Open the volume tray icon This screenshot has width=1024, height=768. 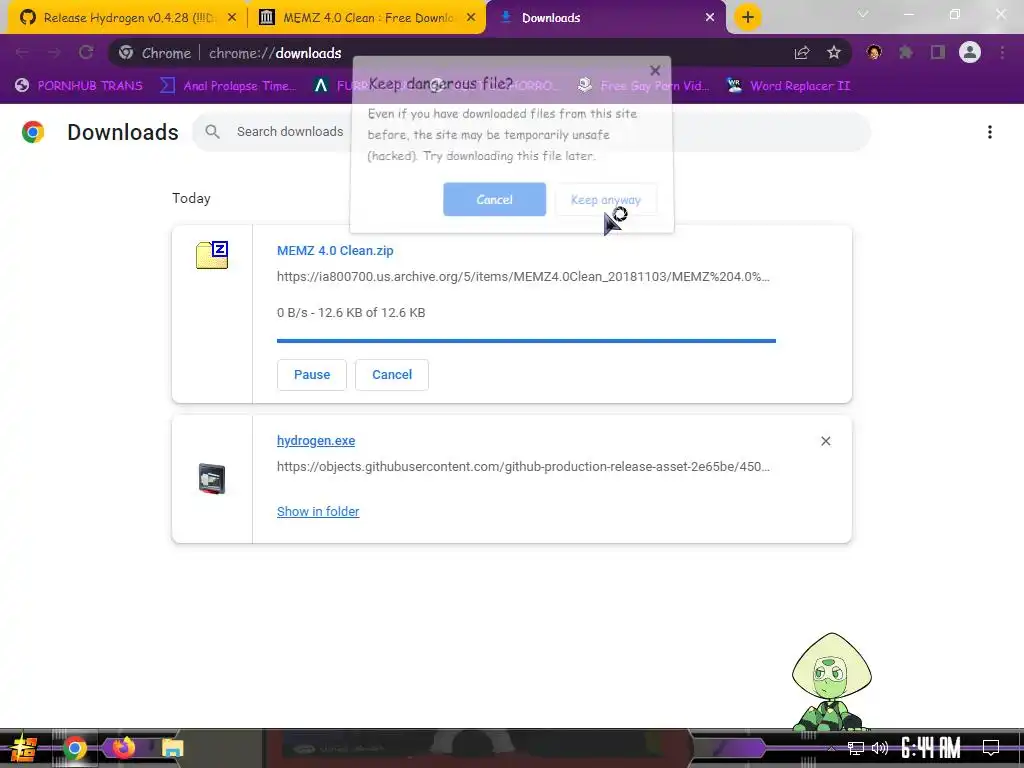pos(880,748)
